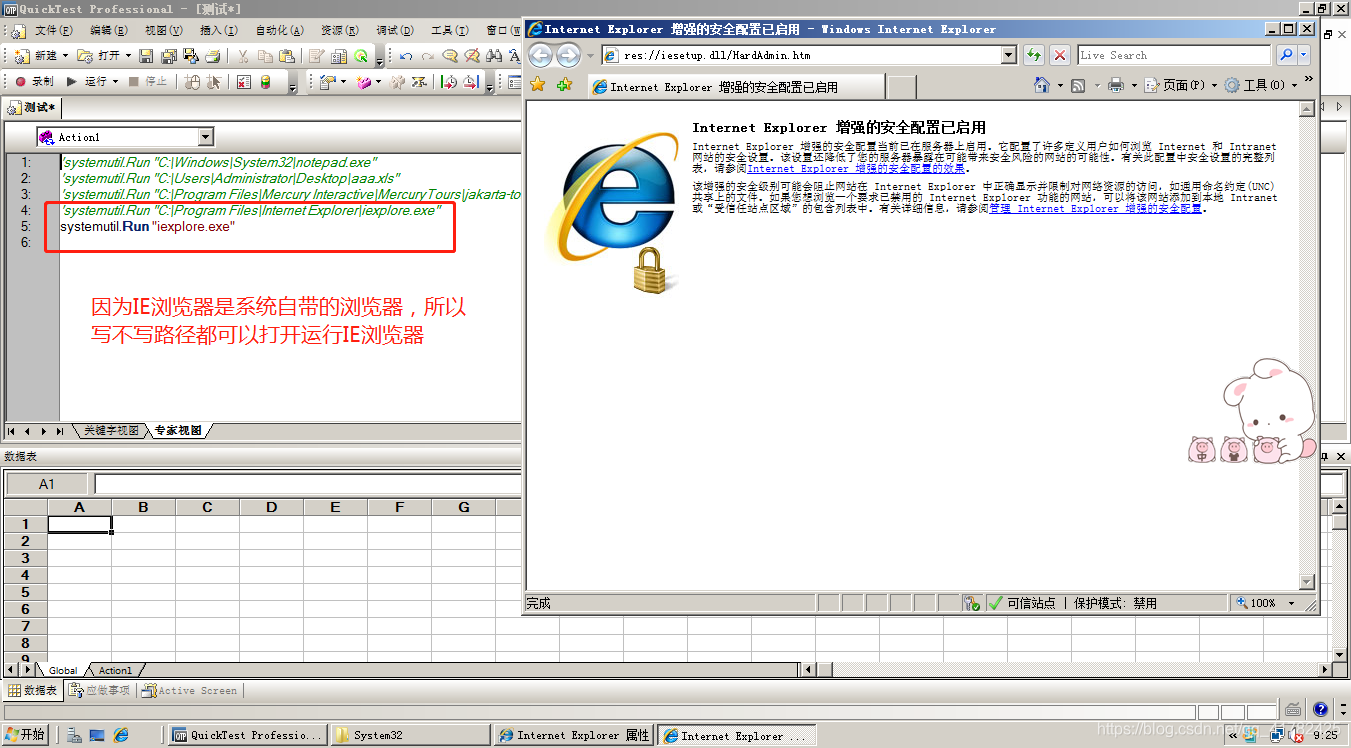This screenshot has width=1351, height=748.
Task: Click the Live Search input box
Action: pyautogui.click(x=1174, y=56)
